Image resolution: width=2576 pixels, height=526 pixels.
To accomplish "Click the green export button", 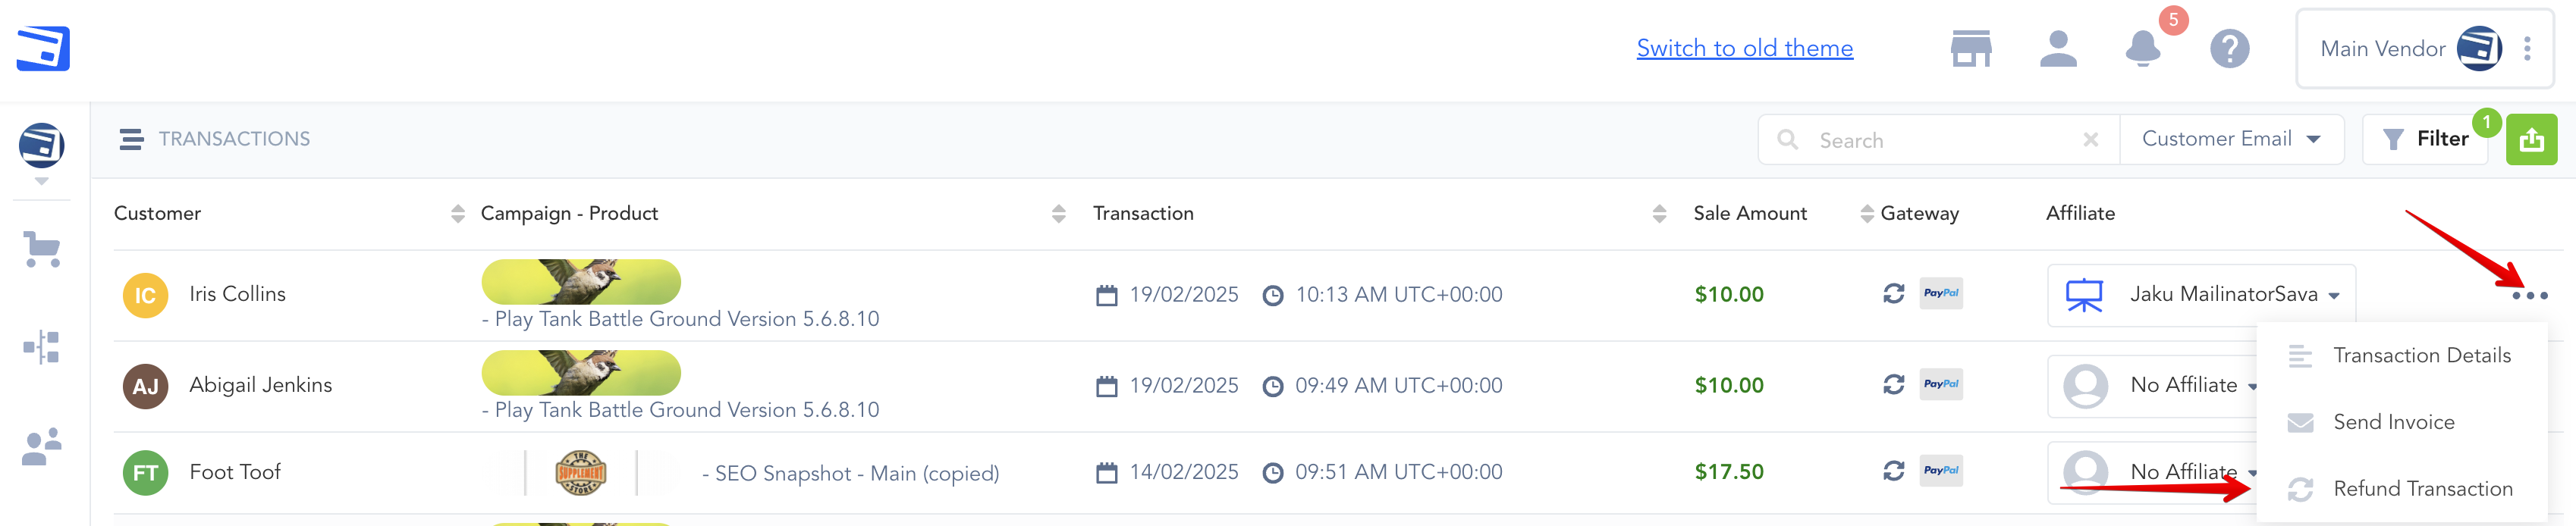I will [2530, 139].
